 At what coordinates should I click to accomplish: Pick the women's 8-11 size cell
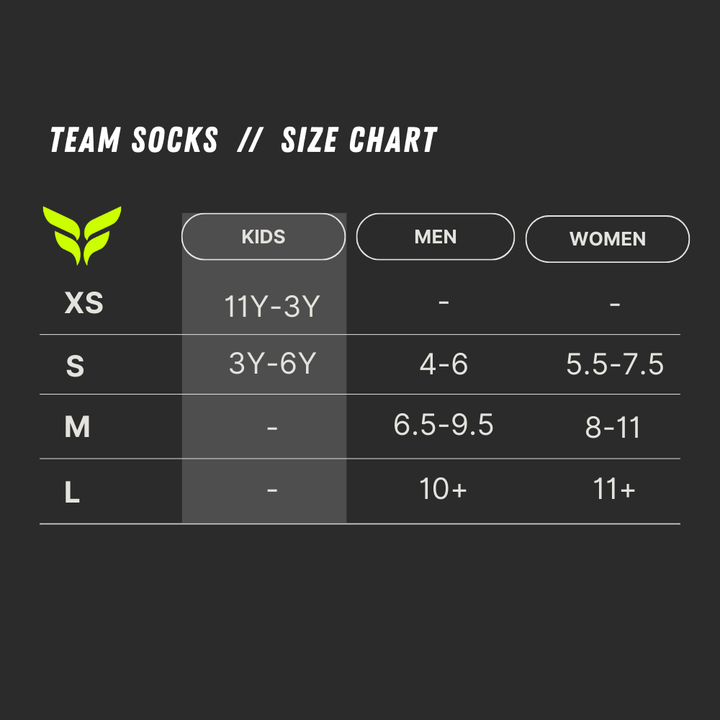[613, 428]
